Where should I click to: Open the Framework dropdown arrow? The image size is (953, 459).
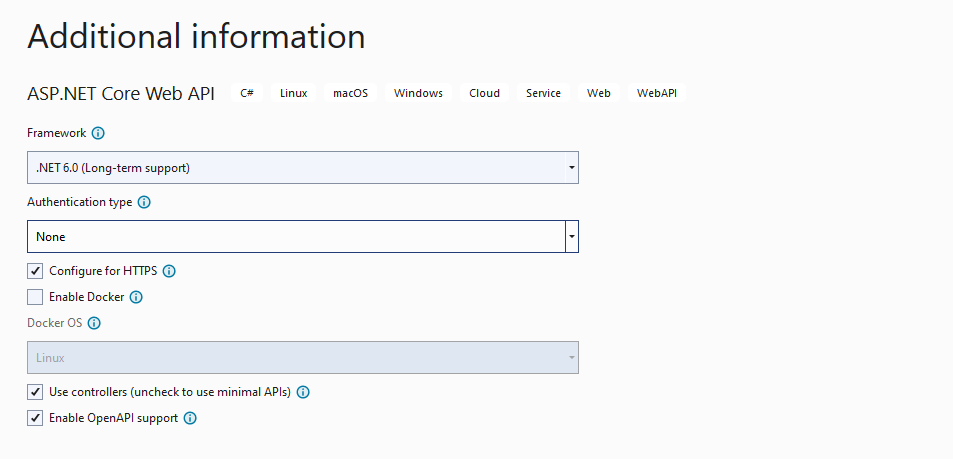(x=571, y=168)
